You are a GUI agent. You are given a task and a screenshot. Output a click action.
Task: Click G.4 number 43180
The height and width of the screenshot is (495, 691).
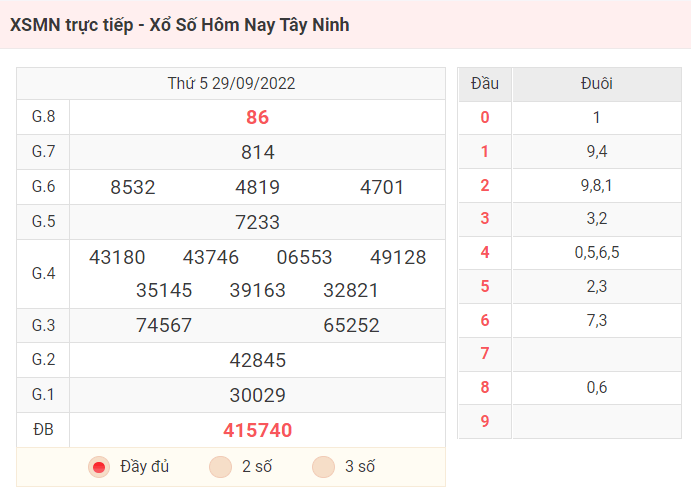click(117, 257)
